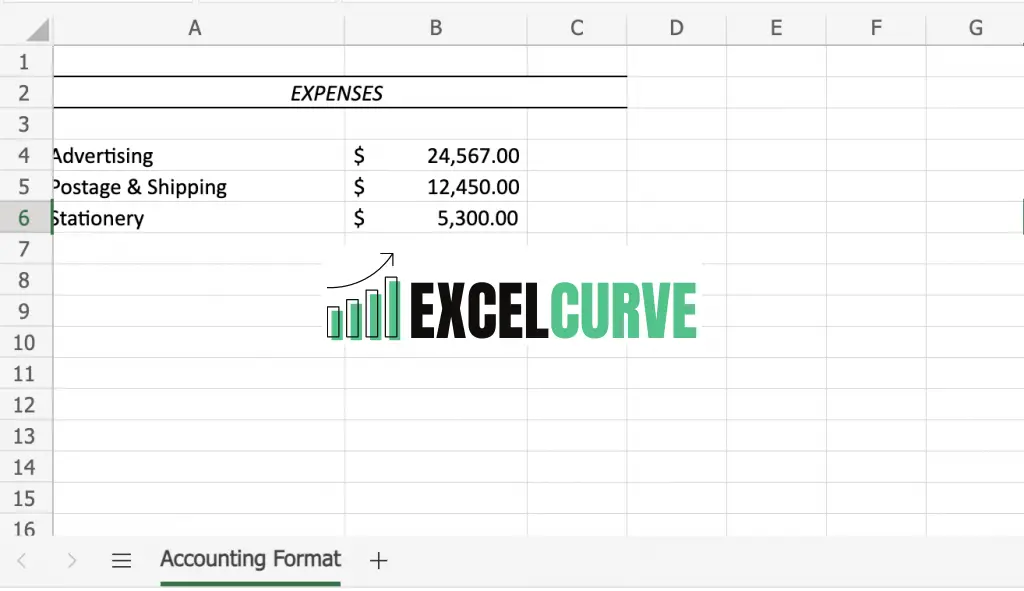
Task: Add a new sheet with plus icon
Action: (x=378, y=560)
